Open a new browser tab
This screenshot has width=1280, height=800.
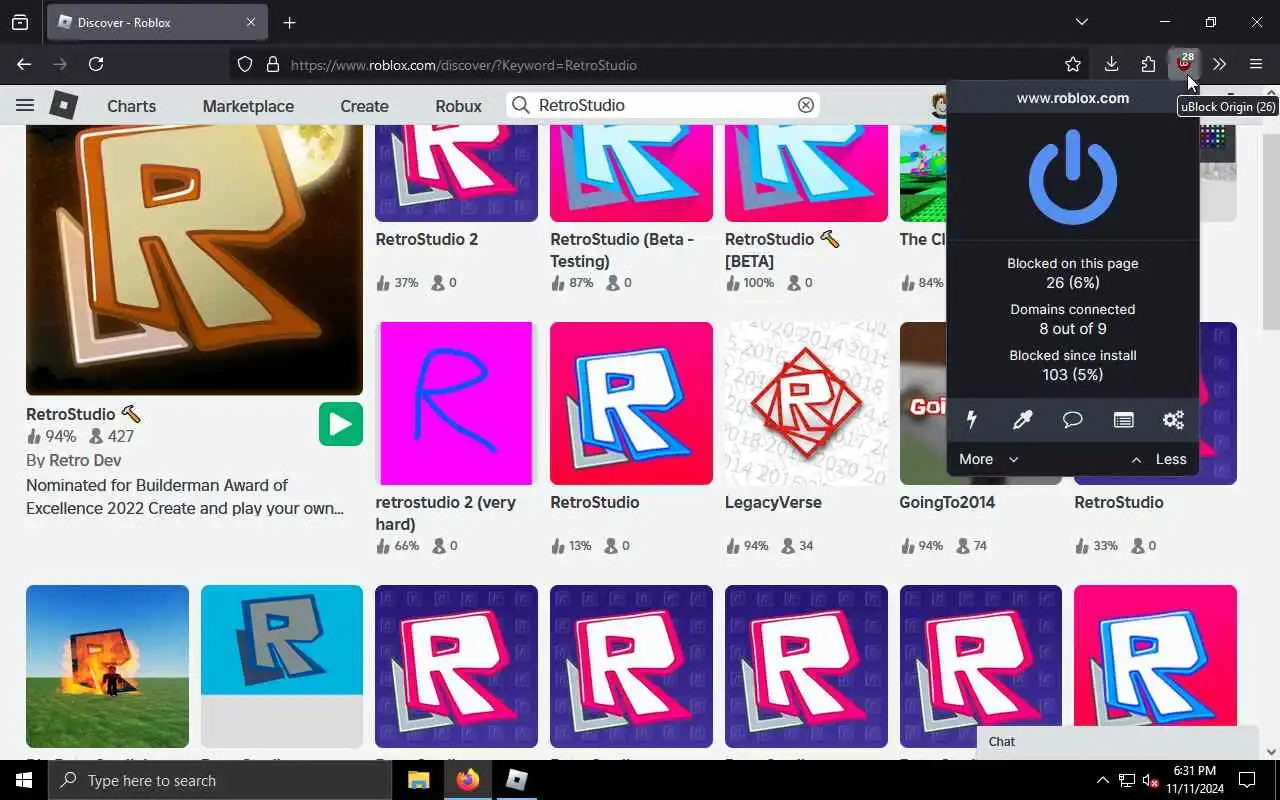[x=289, y=22]
